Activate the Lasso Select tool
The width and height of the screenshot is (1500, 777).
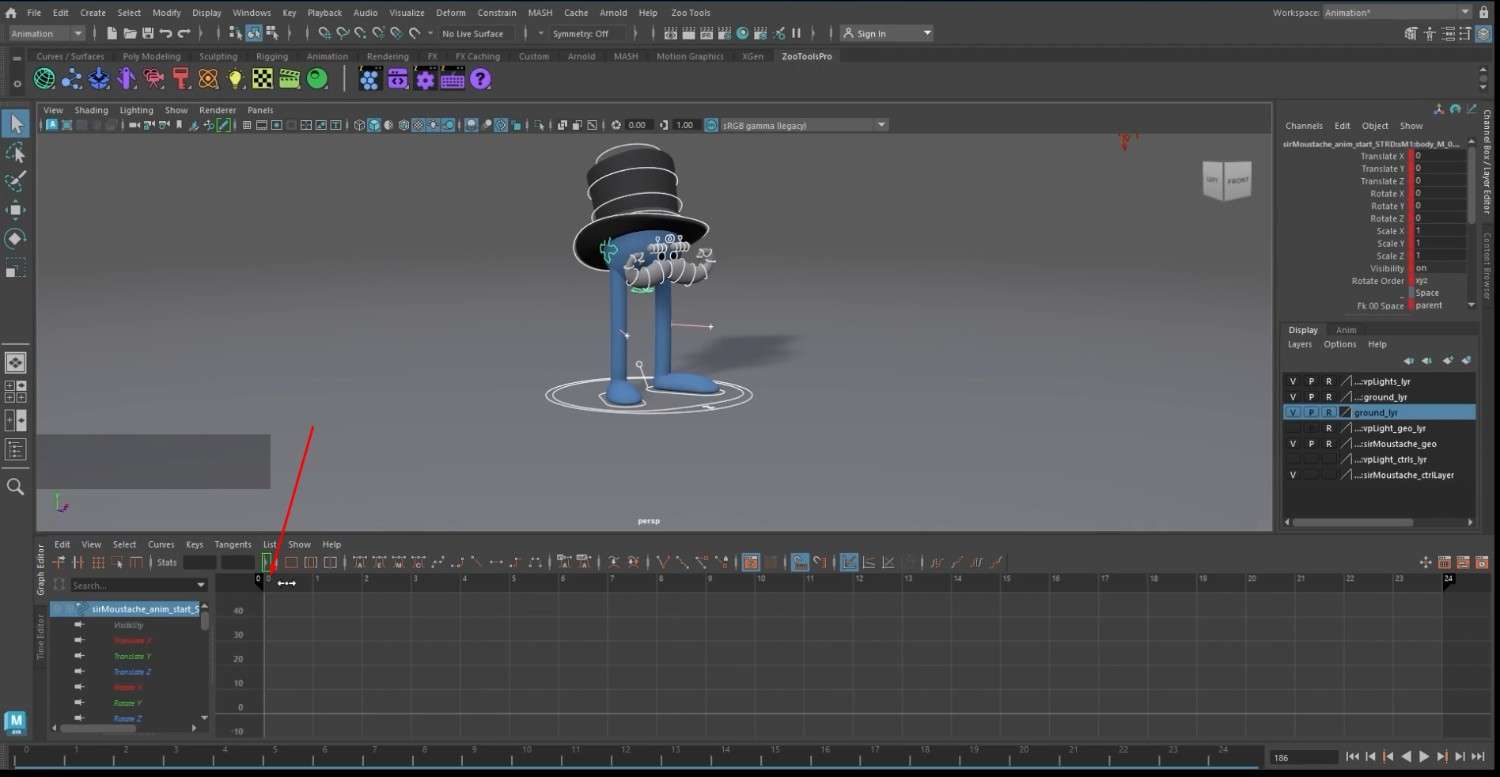15,153
